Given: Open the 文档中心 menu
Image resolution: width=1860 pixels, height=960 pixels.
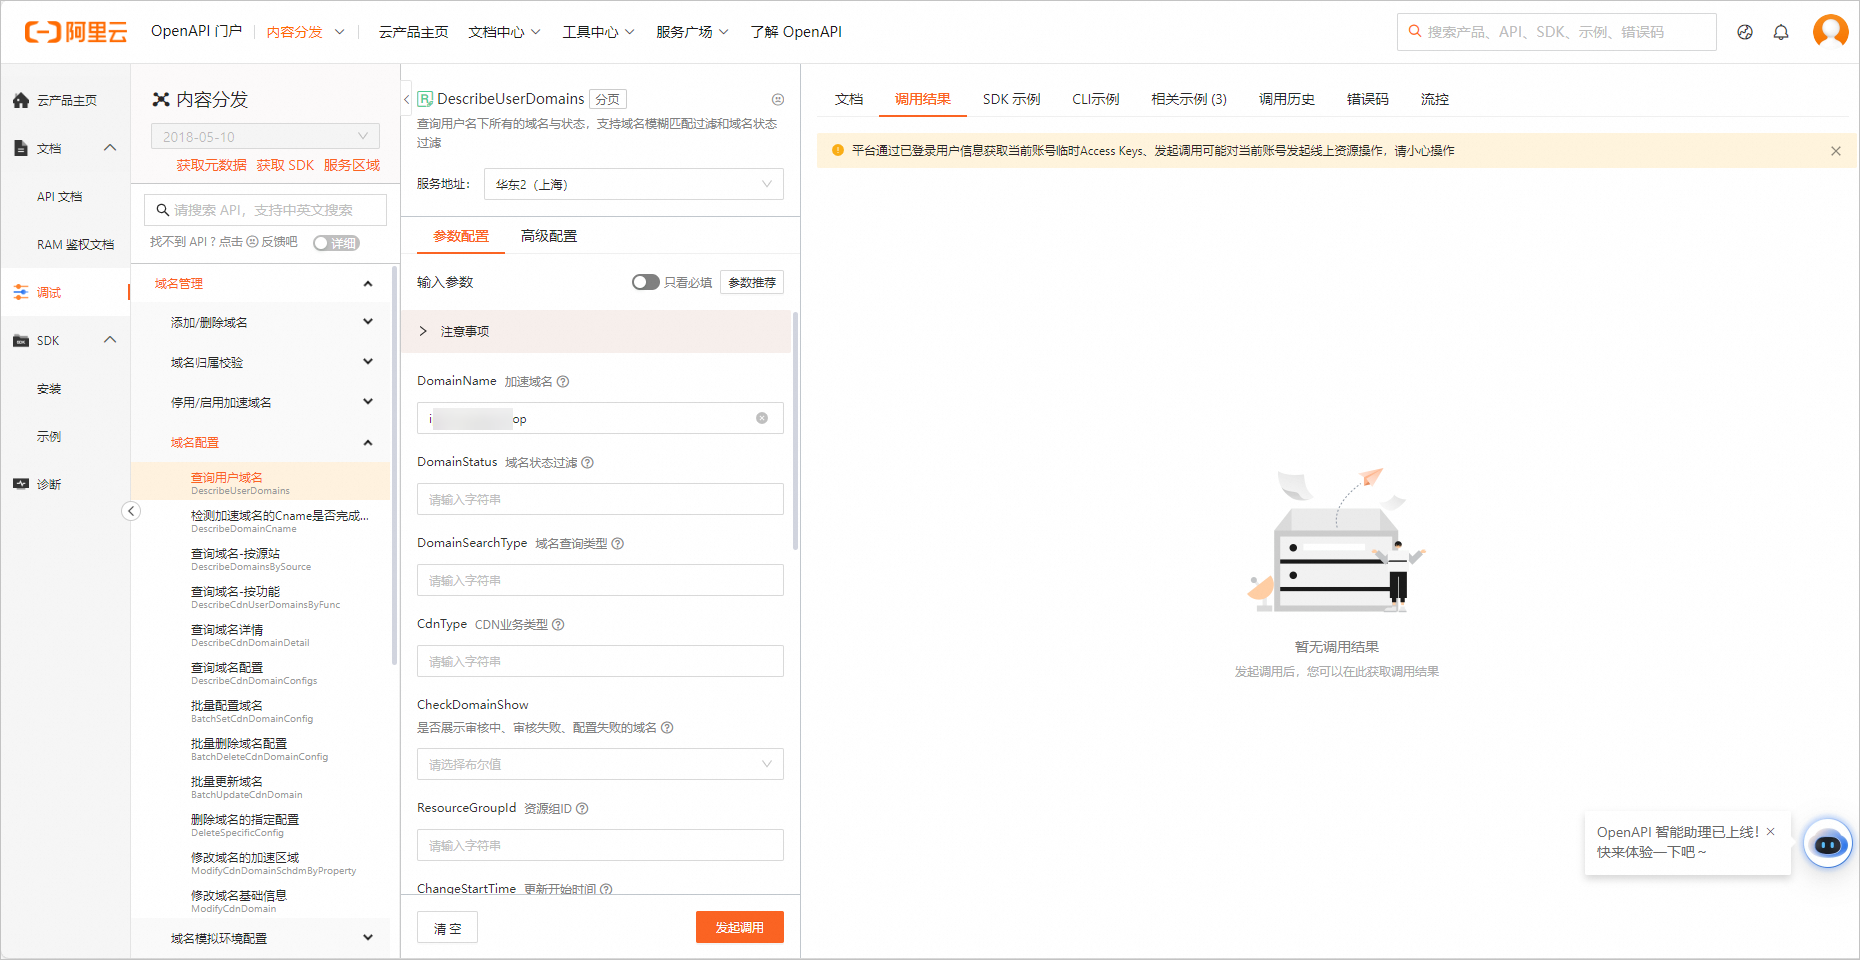Looking at the screenshot, I should [x=505, y=32].
